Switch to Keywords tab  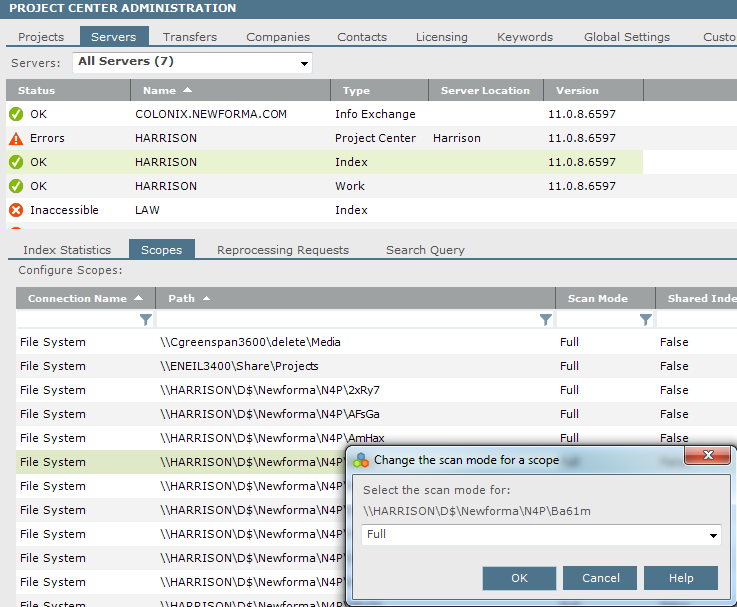(x=525, y=37)
